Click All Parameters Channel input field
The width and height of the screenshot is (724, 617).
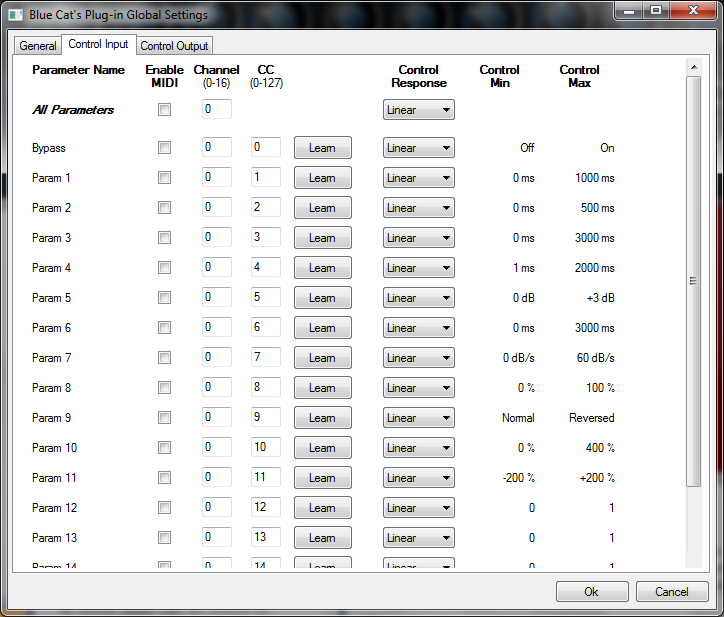click(x=217, y=109)
